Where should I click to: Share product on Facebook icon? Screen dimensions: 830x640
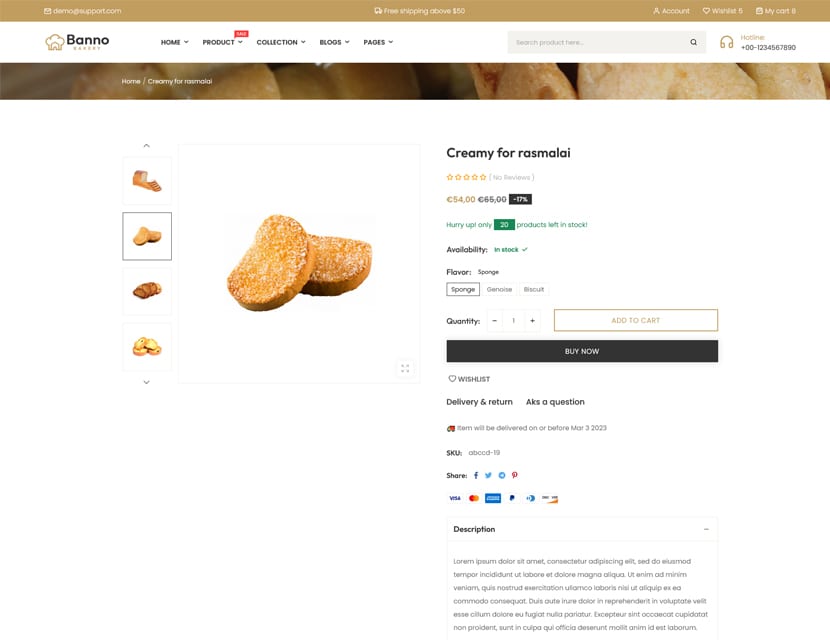click(x=476, y=475)
